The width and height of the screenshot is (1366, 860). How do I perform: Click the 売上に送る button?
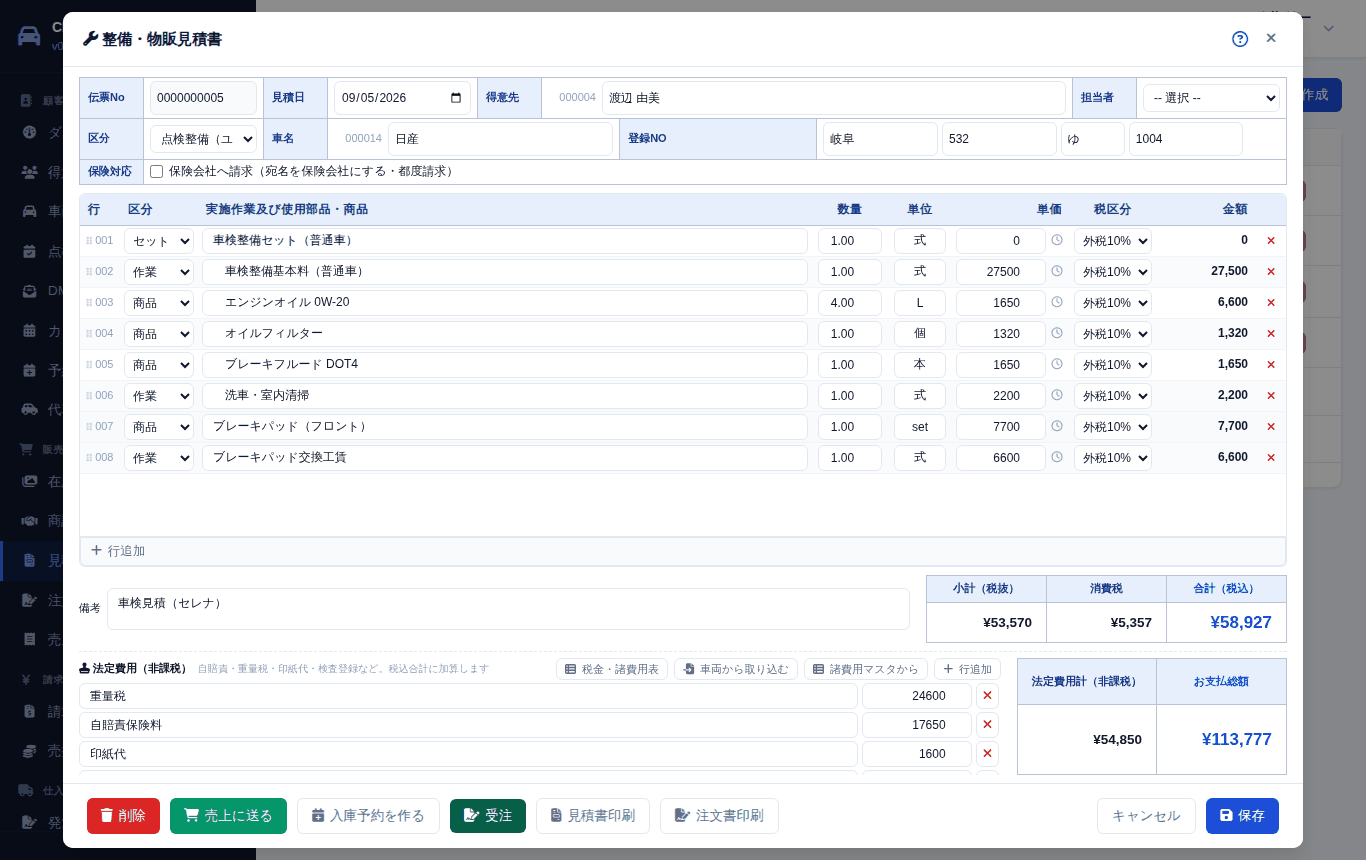pos(228,816)
